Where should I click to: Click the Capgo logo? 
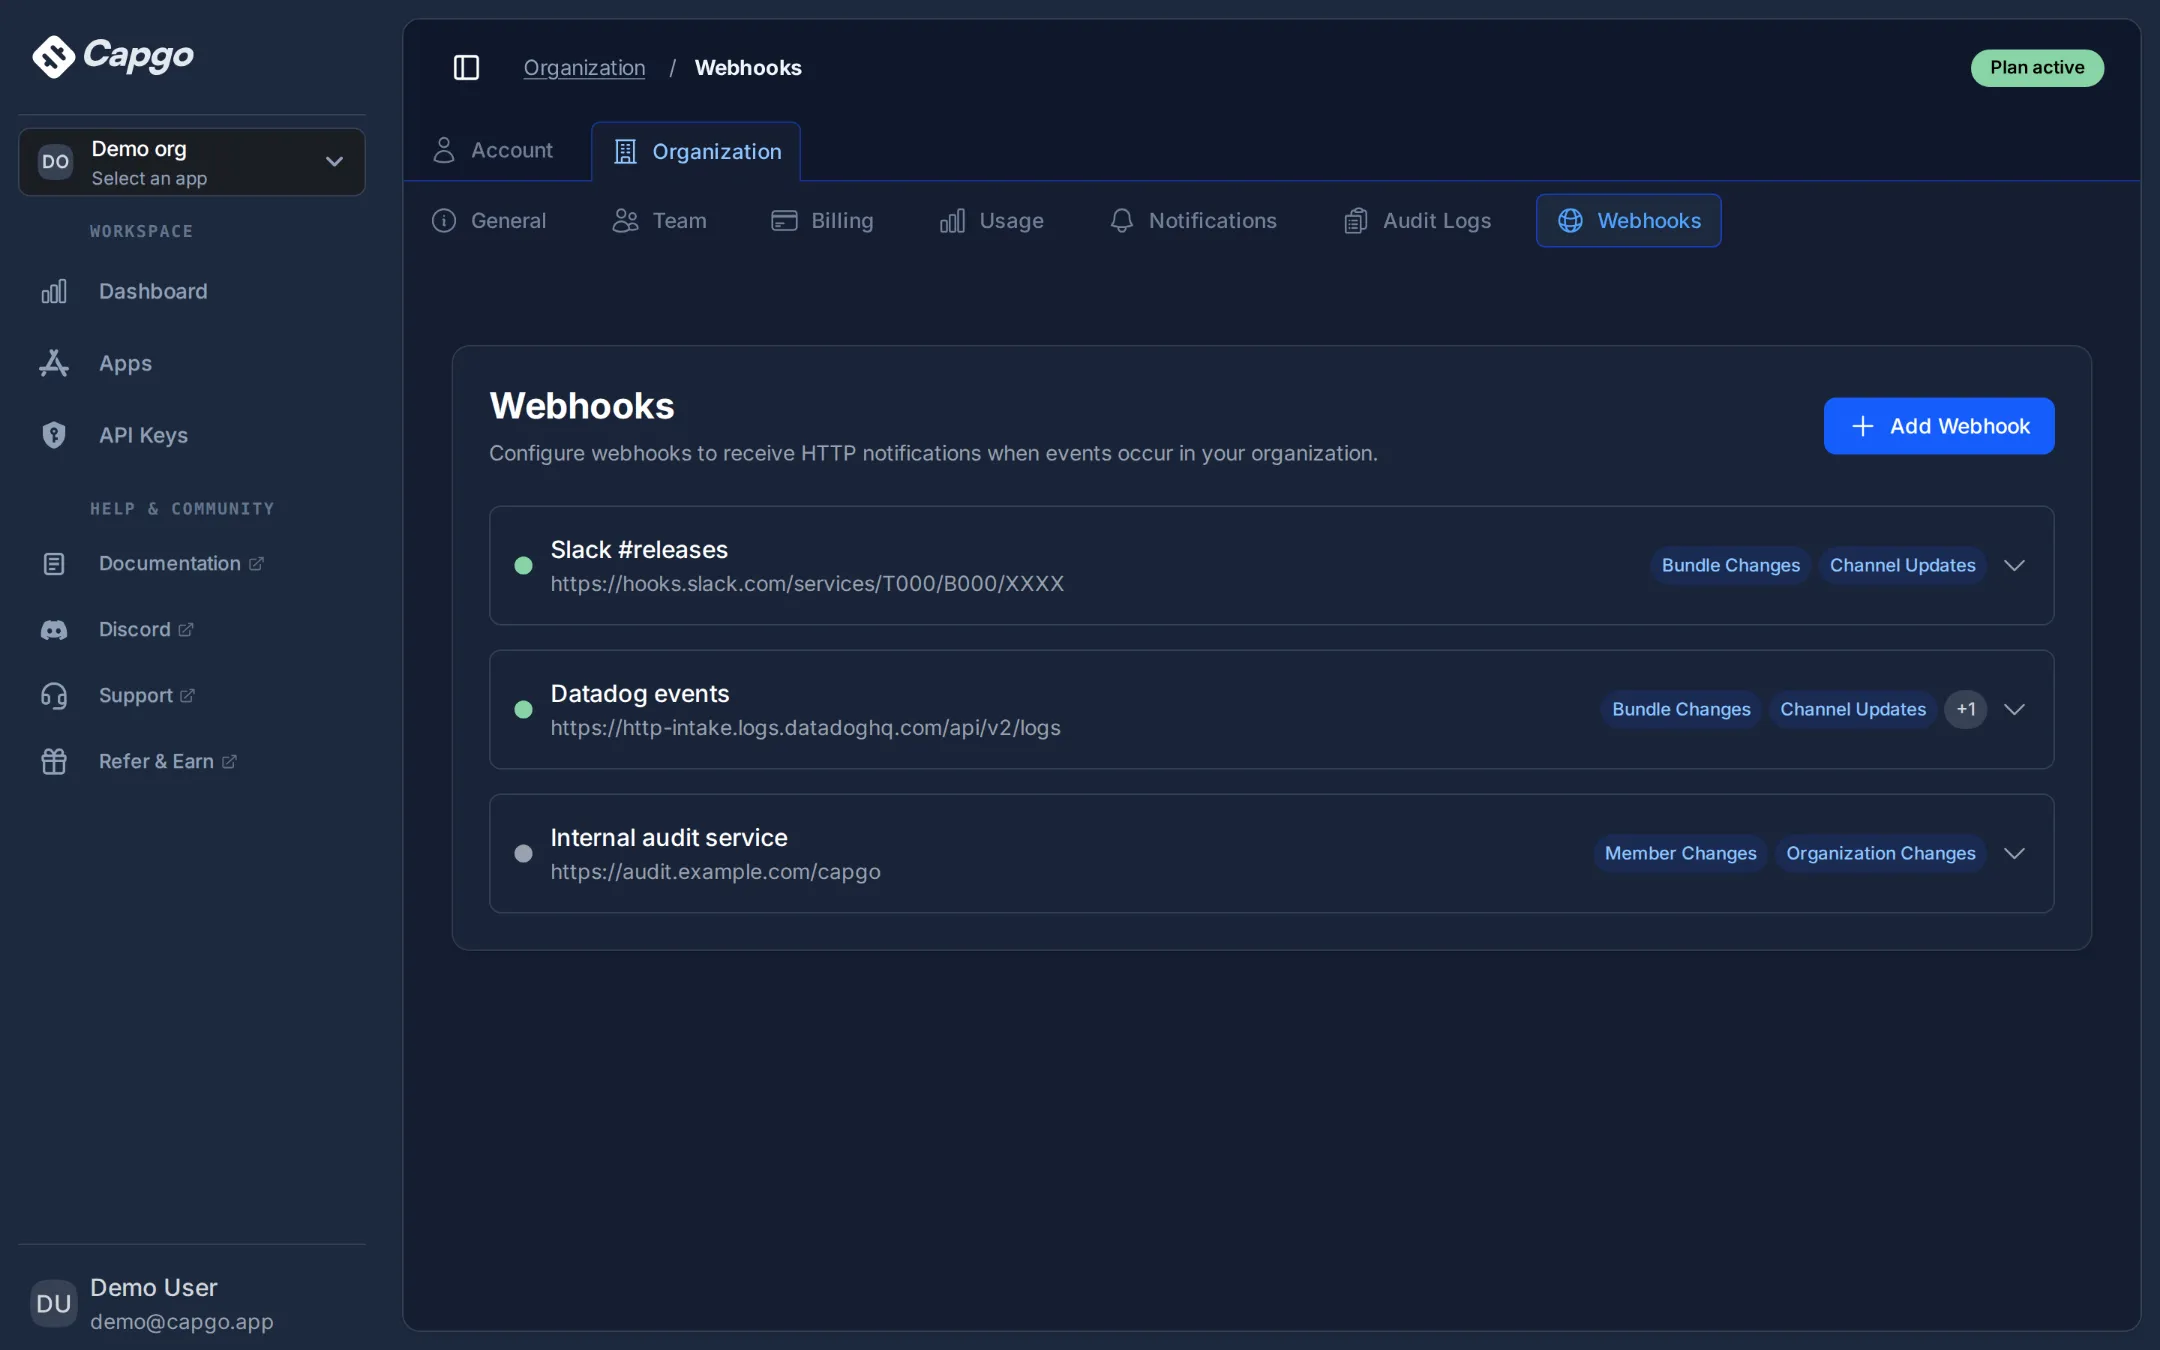(113, 56)
